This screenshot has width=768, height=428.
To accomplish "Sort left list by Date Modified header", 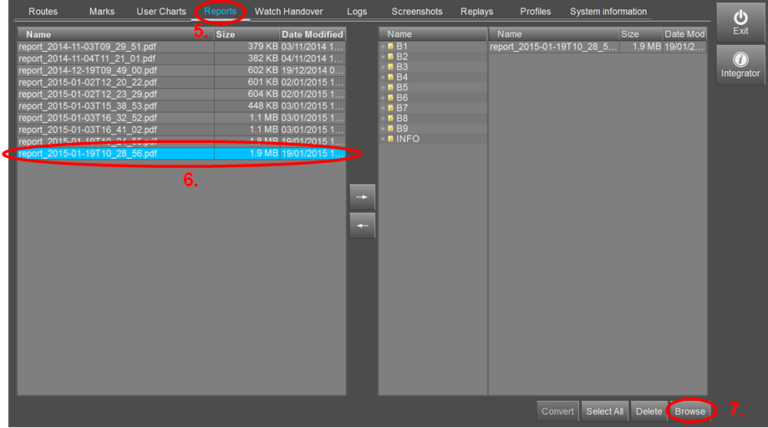I will tap(312, 34).
